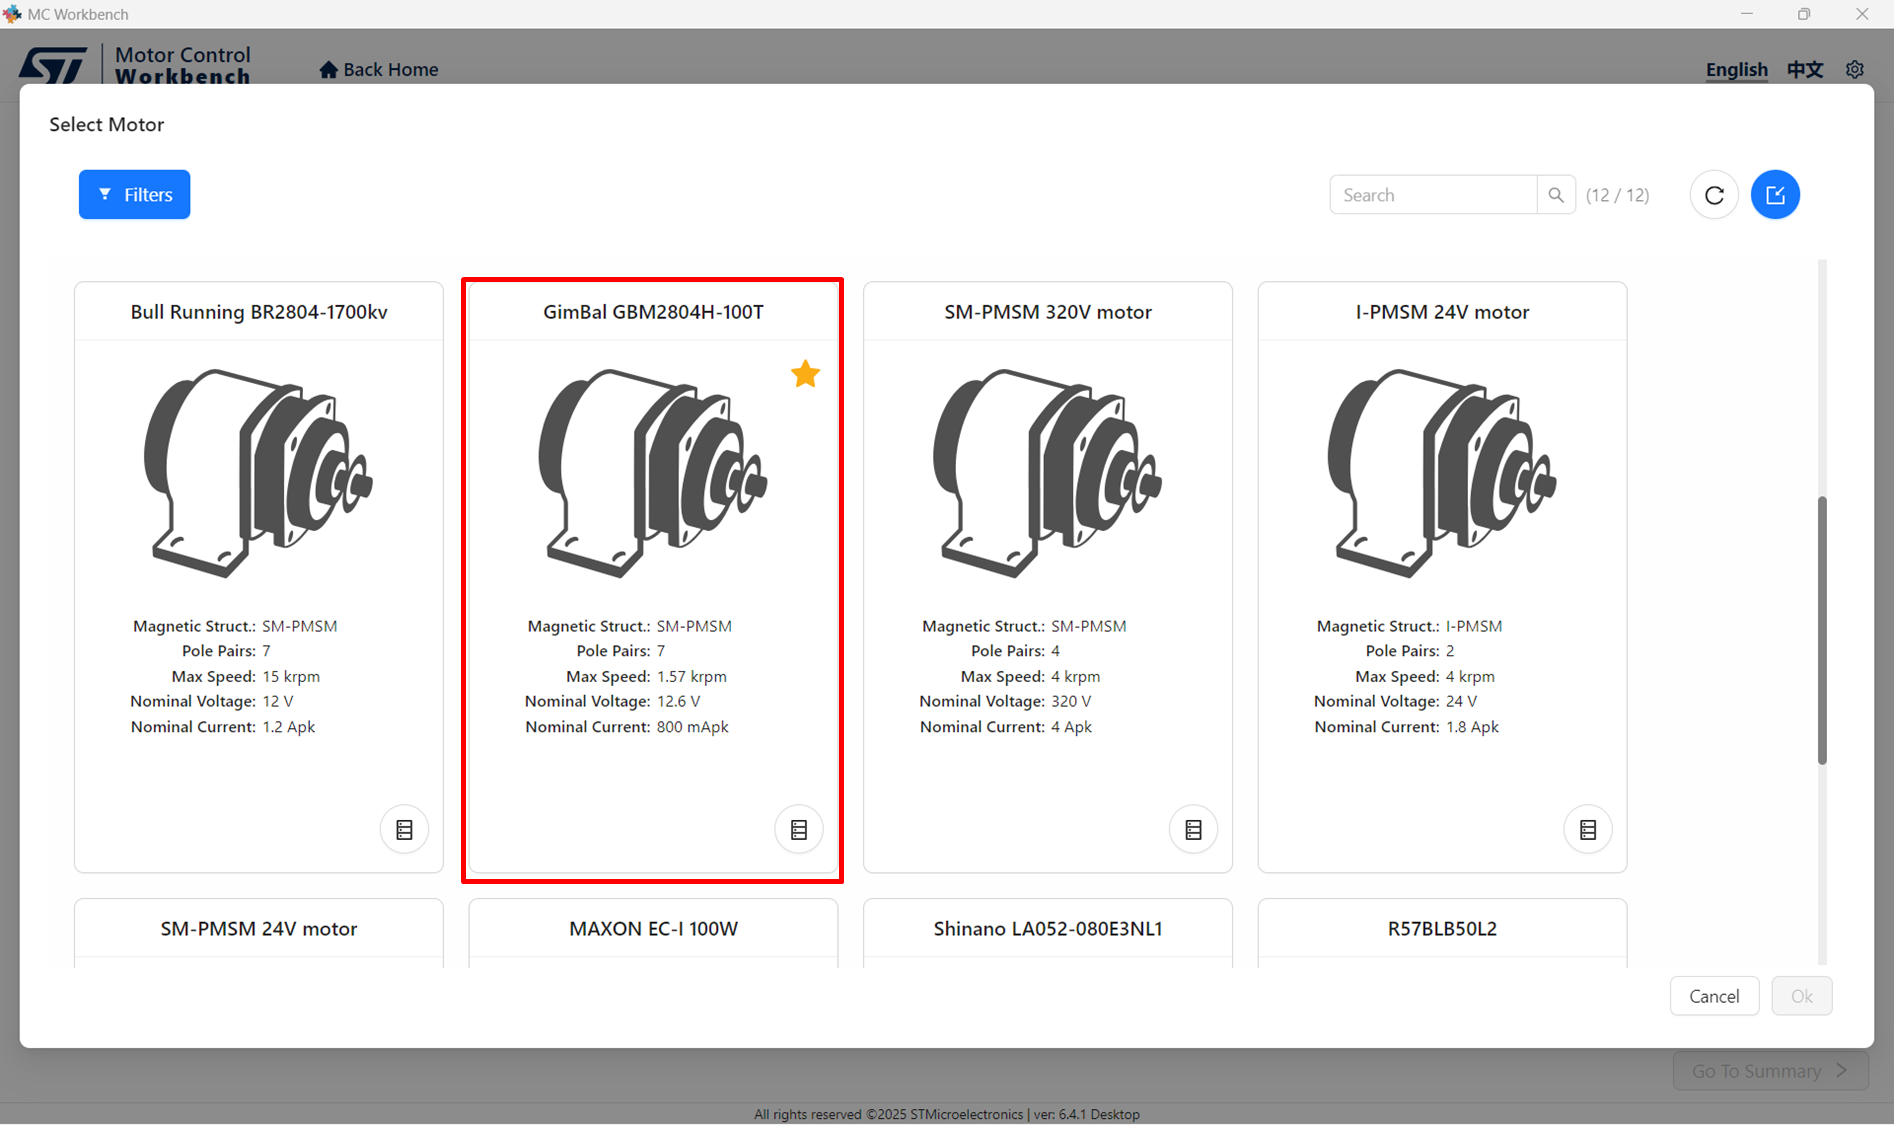
Task: Click the Shinano LA052-080E3NL1 card title
Action: (x=1048, y=929)
